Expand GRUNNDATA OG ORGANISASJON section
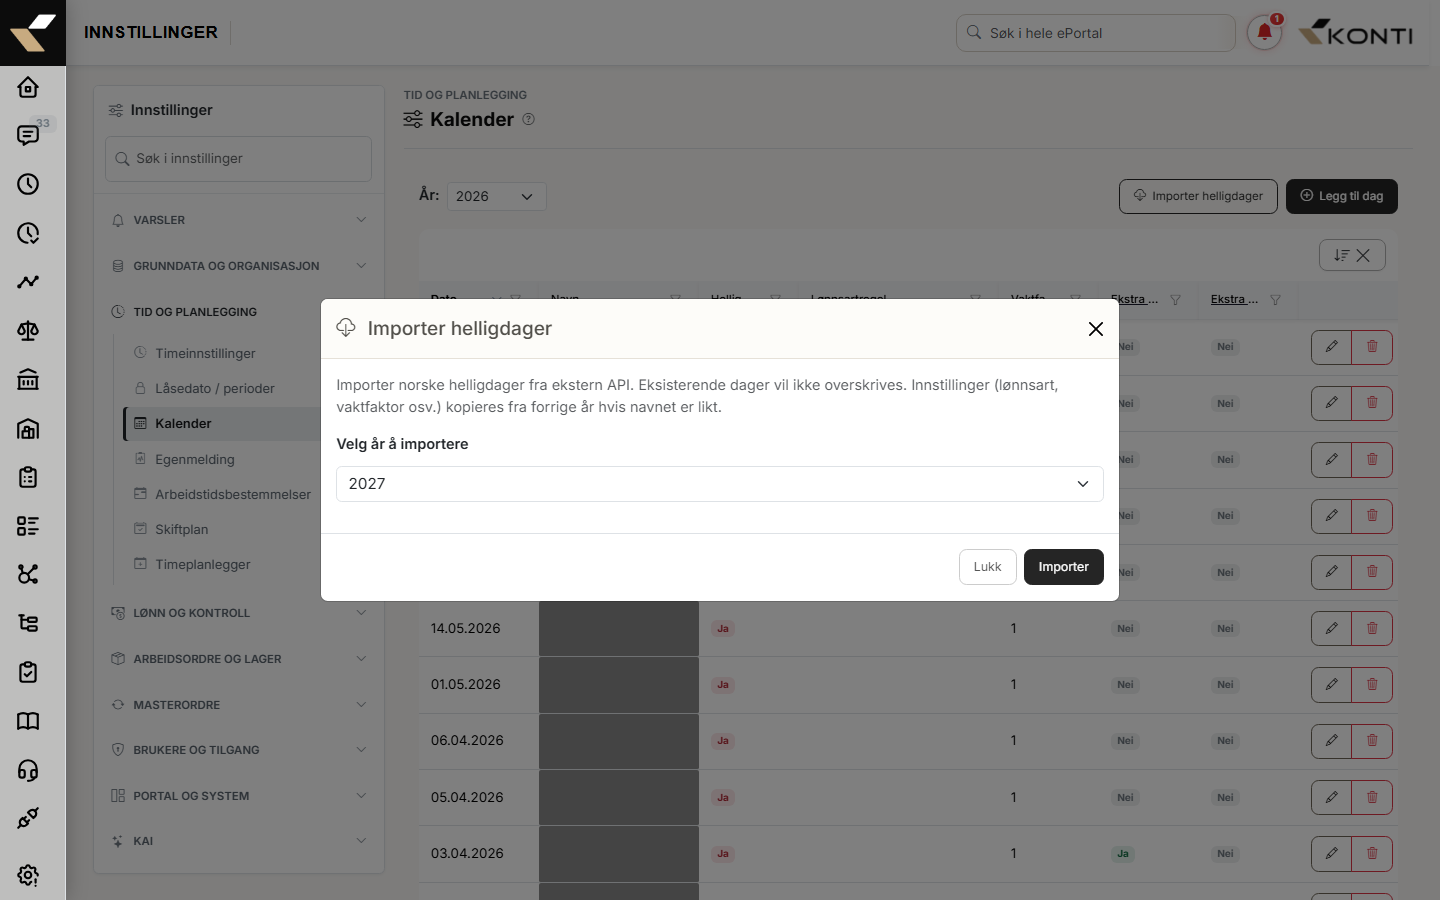 tap(239, 266)
